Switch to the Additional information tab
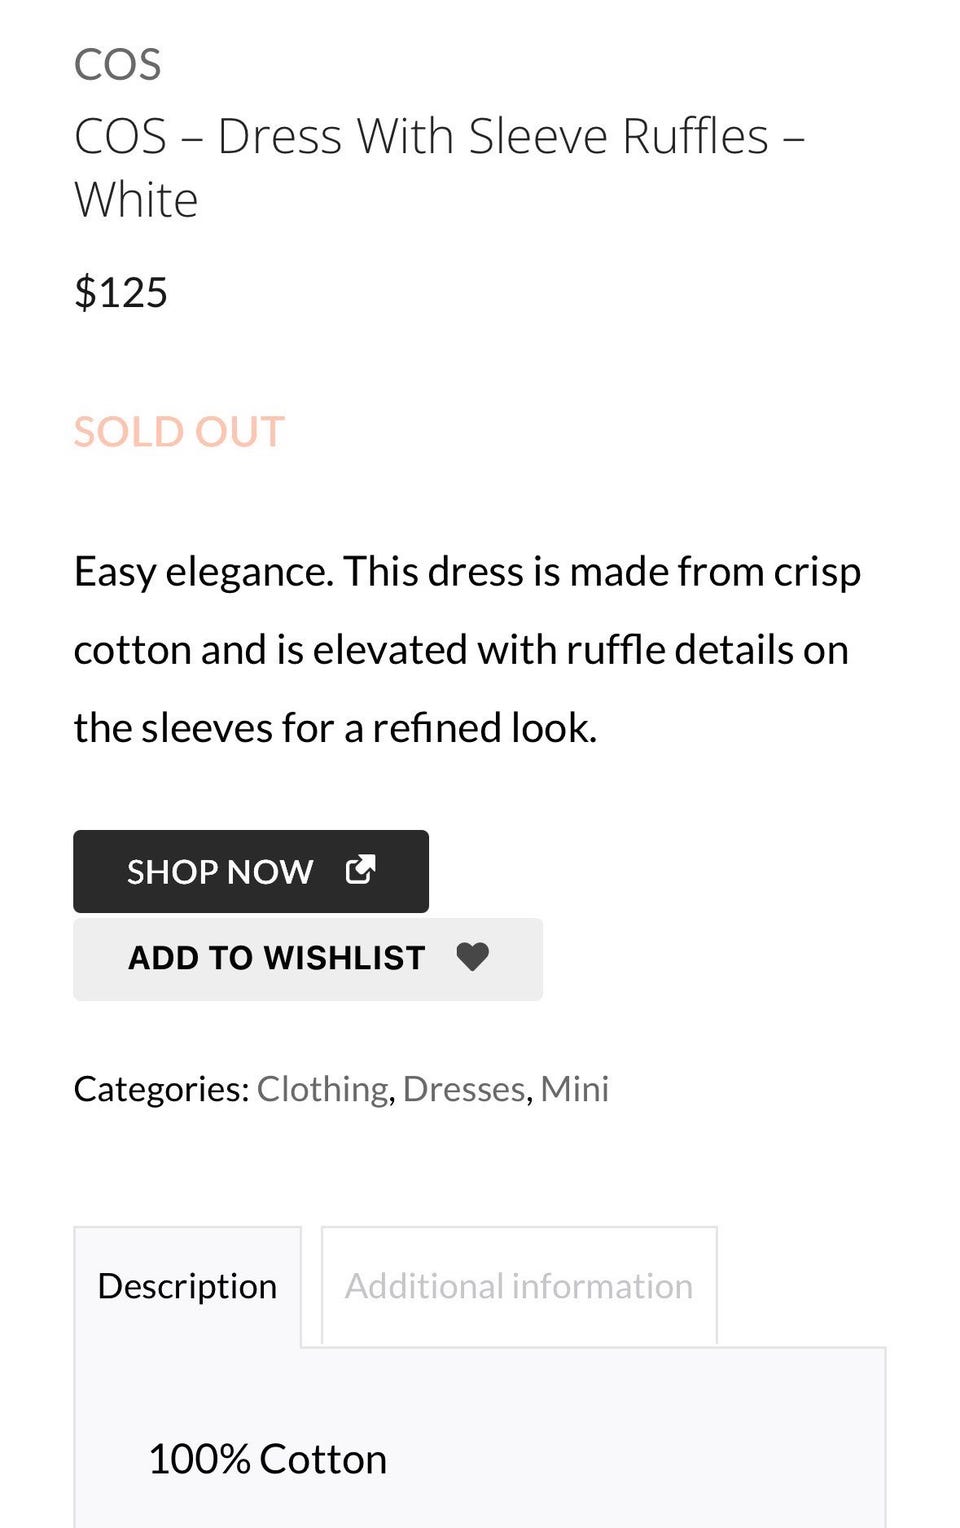Image resolution: width=960 pixels, height=1528 pixels. (519, 1286)
